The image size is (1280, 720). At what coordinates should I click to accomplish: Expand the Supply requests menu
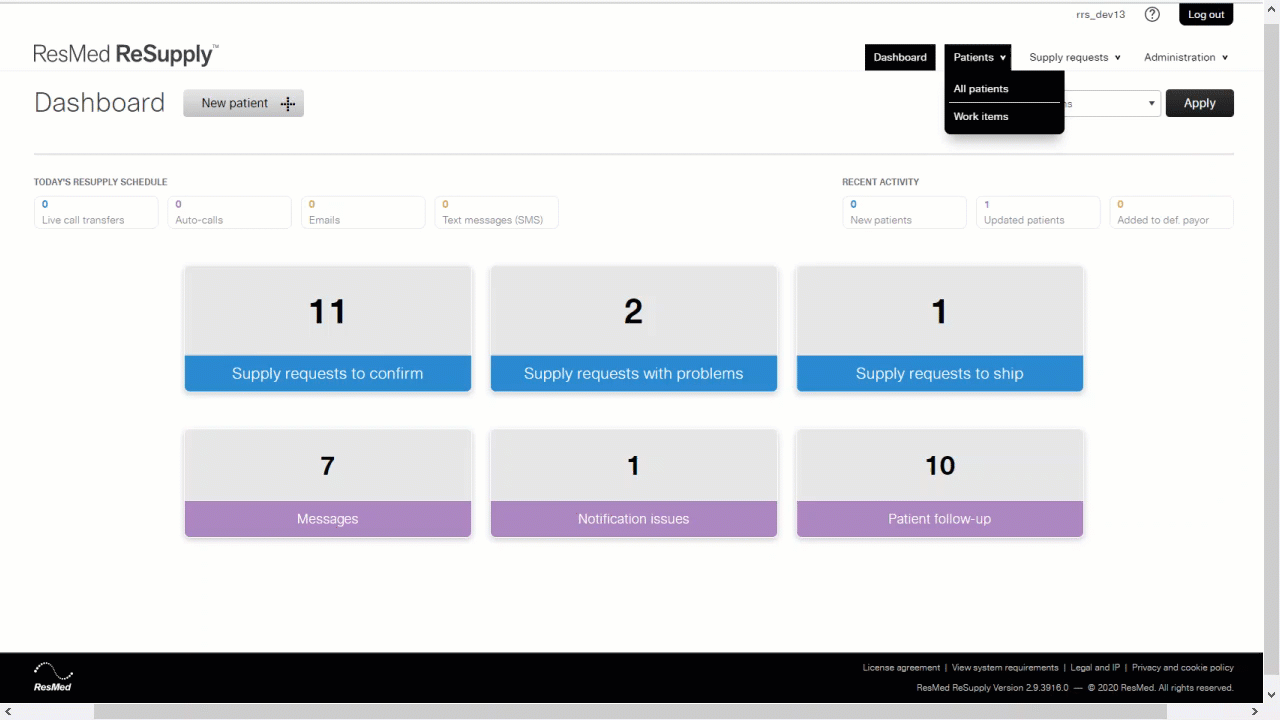tap(1074, 57)
